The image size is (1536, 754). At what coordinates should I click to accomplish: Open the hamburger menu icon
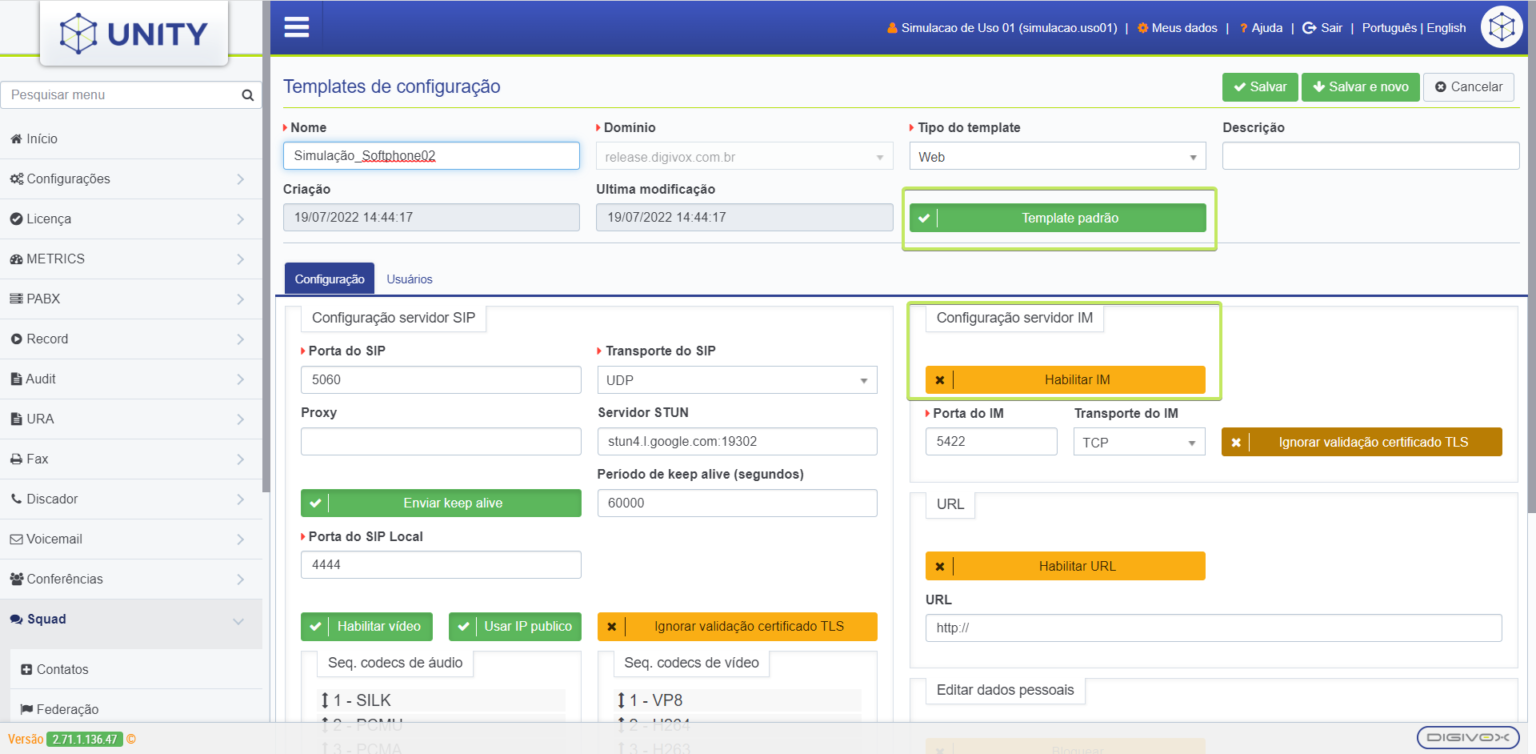tap(296, 27)
